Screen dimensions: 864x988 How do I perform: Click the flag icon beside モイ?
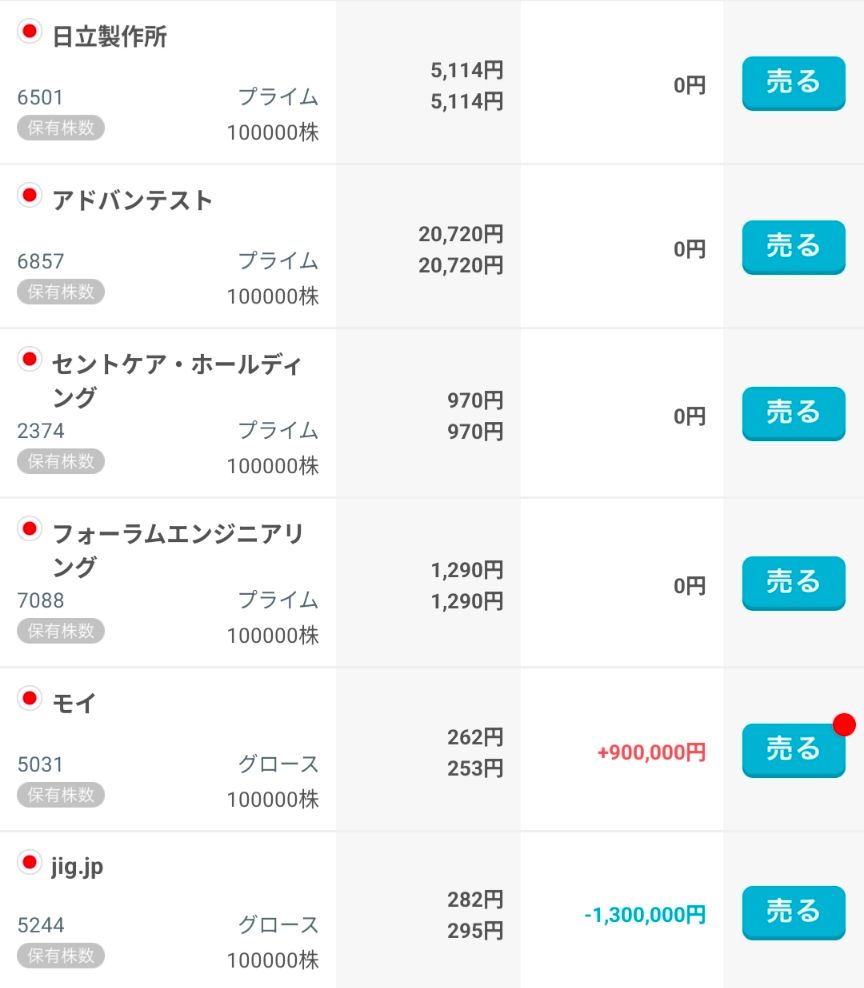click(29, 698)
